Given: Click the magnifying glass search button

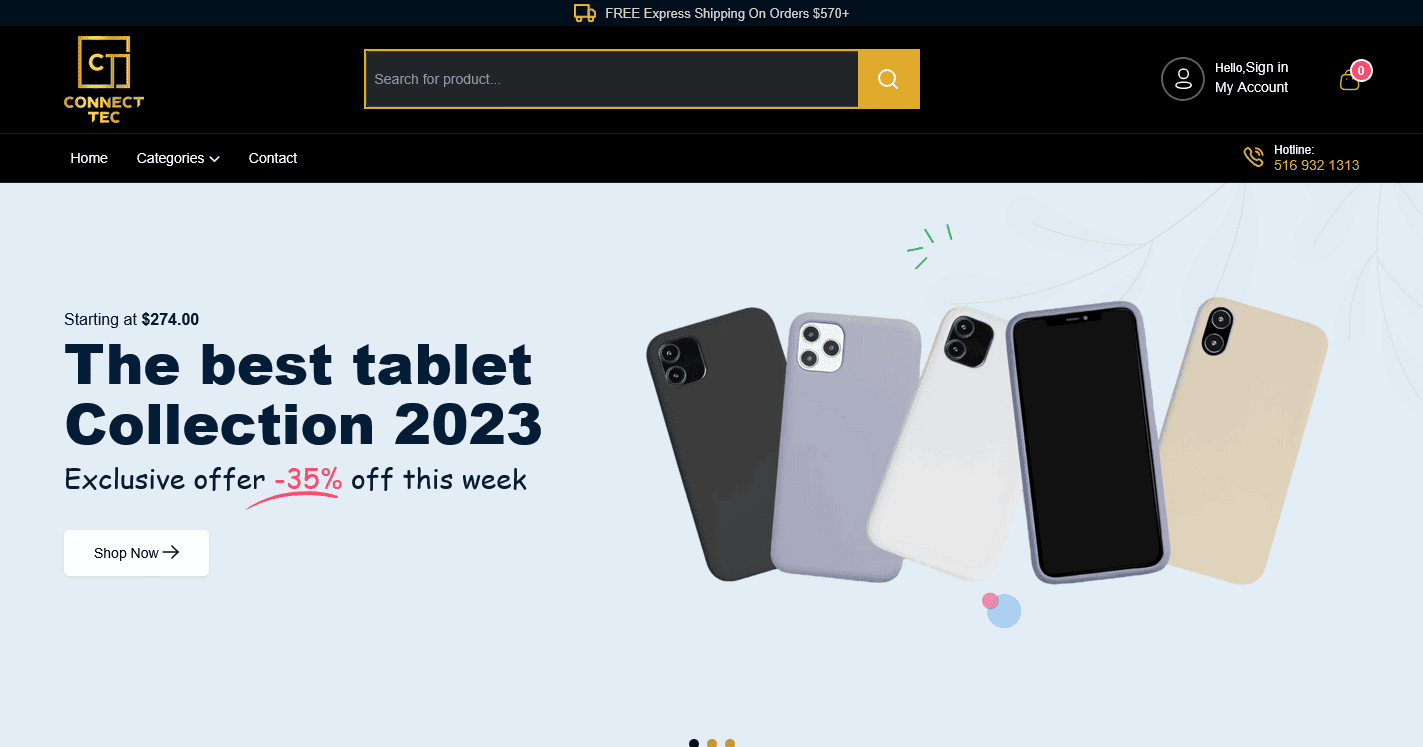Looking at the screenshot, I should pos(888,79).
